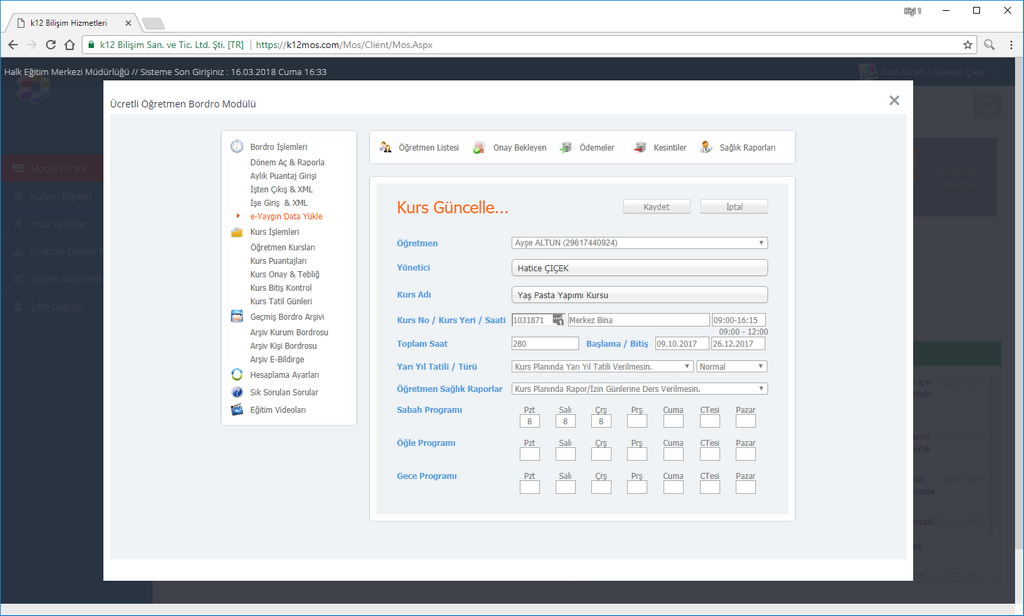This screenshot has width=1024, height=616.
Task: Open e-Yaygın Data Yükle
Action: click(286, 216)
